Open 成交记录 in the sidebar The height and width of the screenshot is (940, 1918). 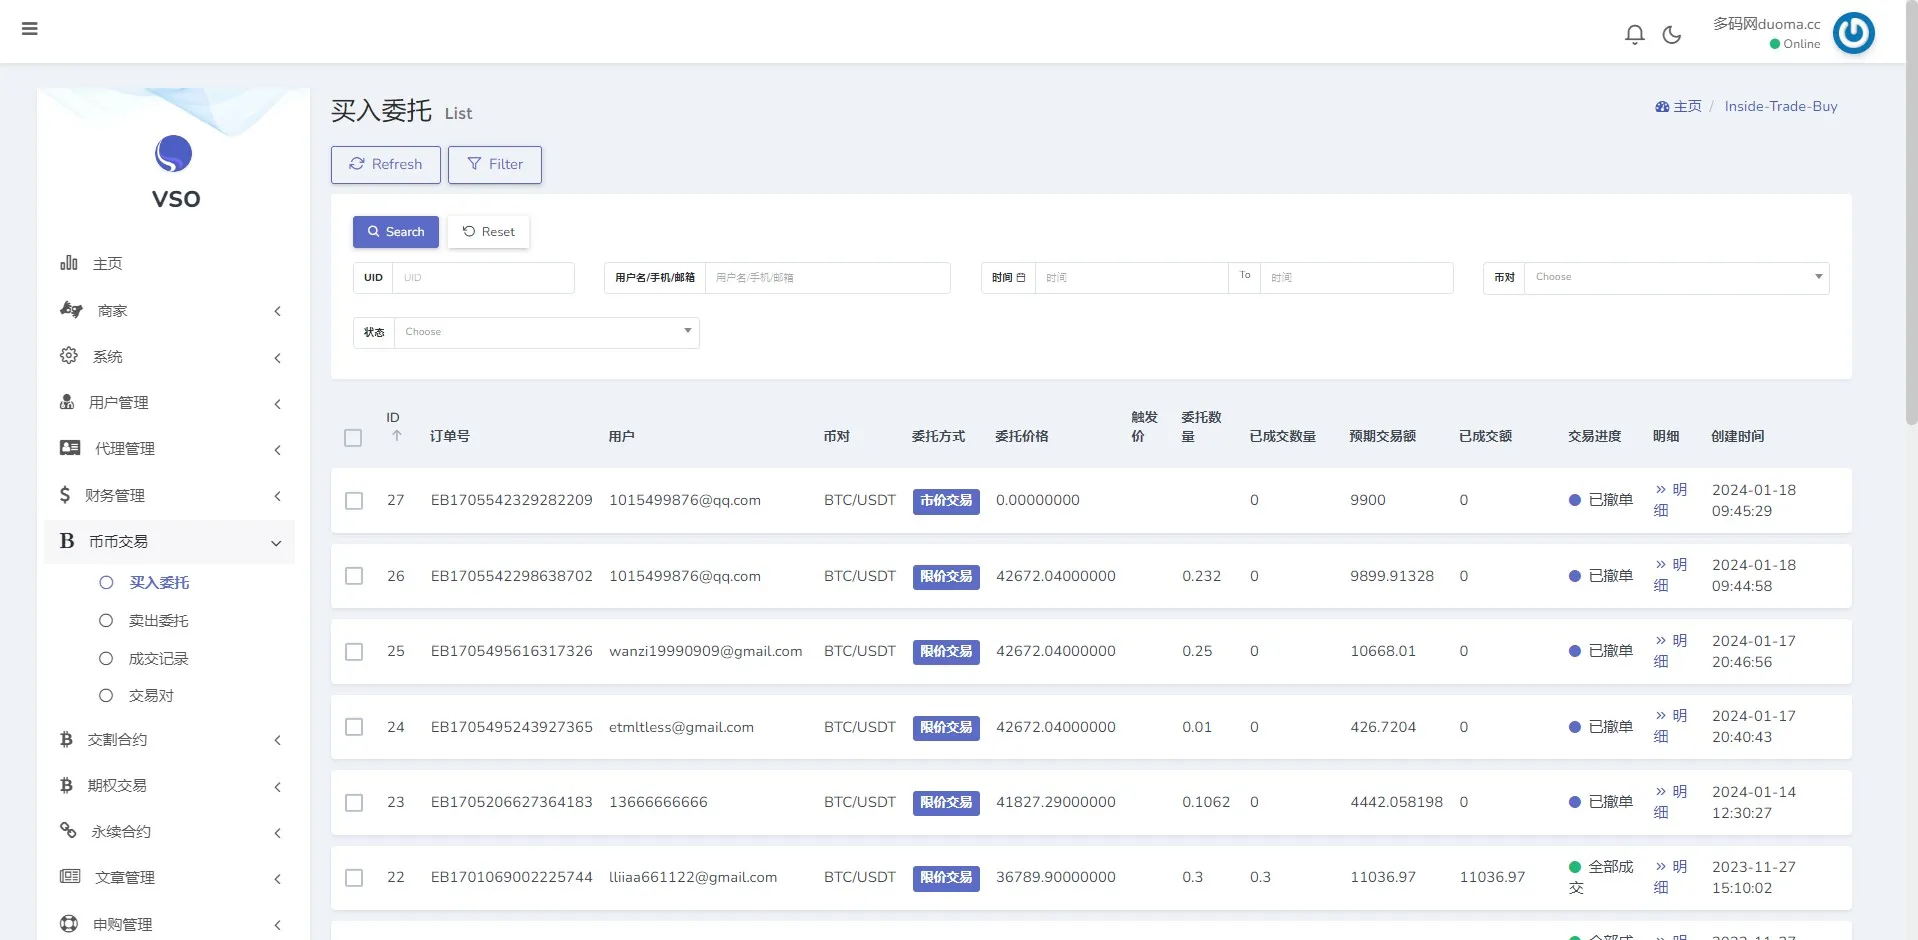coord(158,659)
